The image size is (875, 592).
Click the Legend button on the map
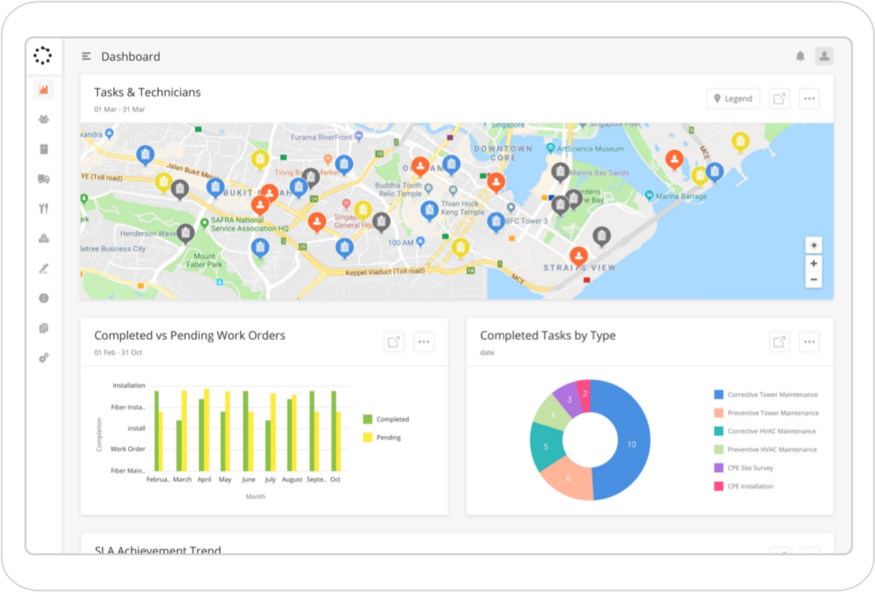(x=733, y=99)
